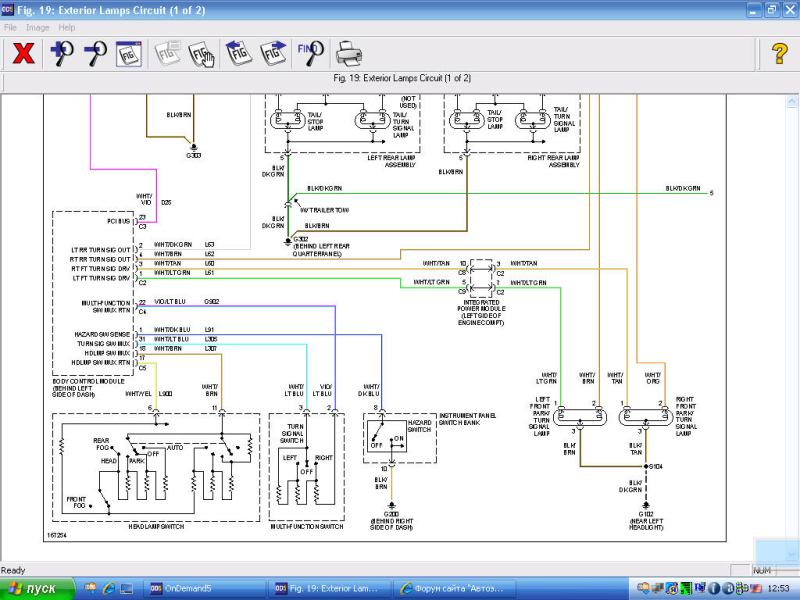The image size is (800, 600).
Task: Zoom in with the plus magnifier icon
Action: (62, 54)
